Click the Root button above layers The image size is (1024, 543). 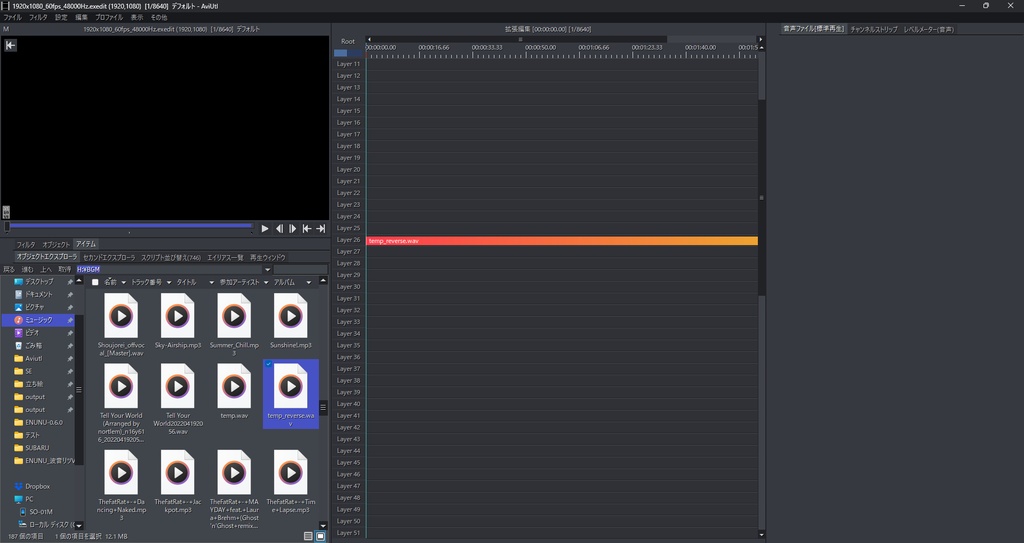[348, 41]
